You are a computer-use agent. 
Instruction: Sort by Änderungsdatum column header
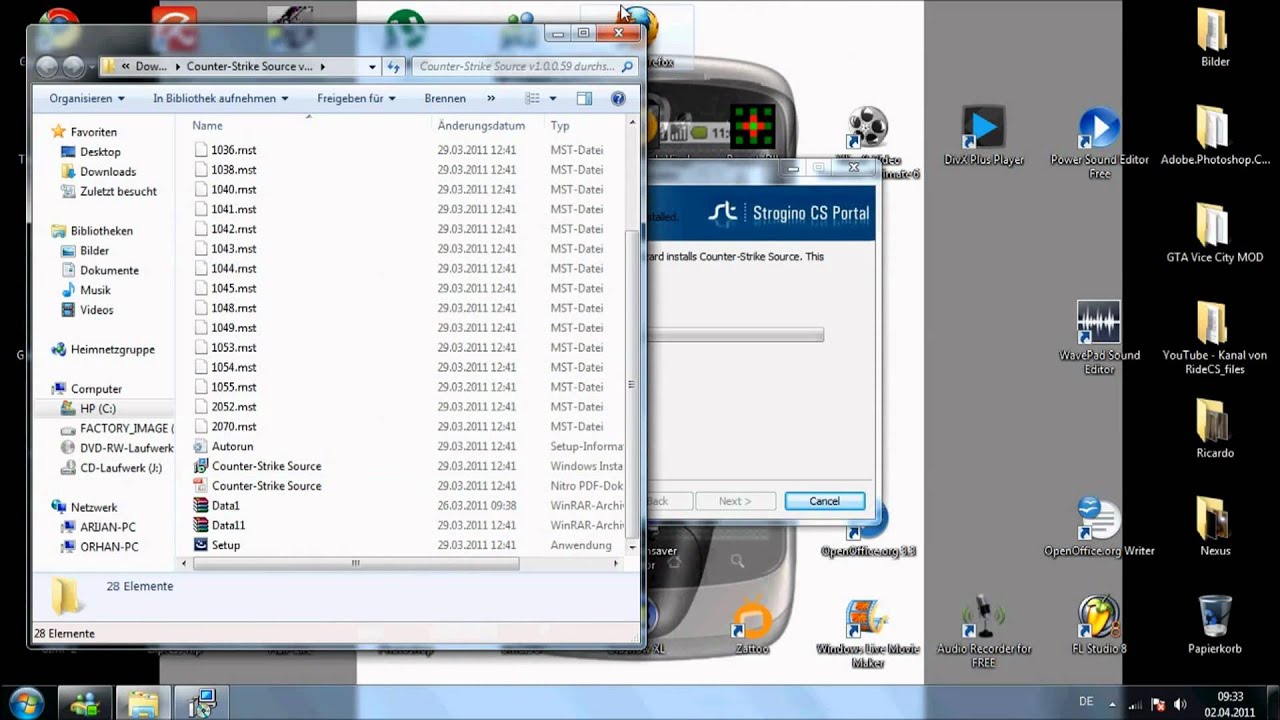(x=487, y=126)
